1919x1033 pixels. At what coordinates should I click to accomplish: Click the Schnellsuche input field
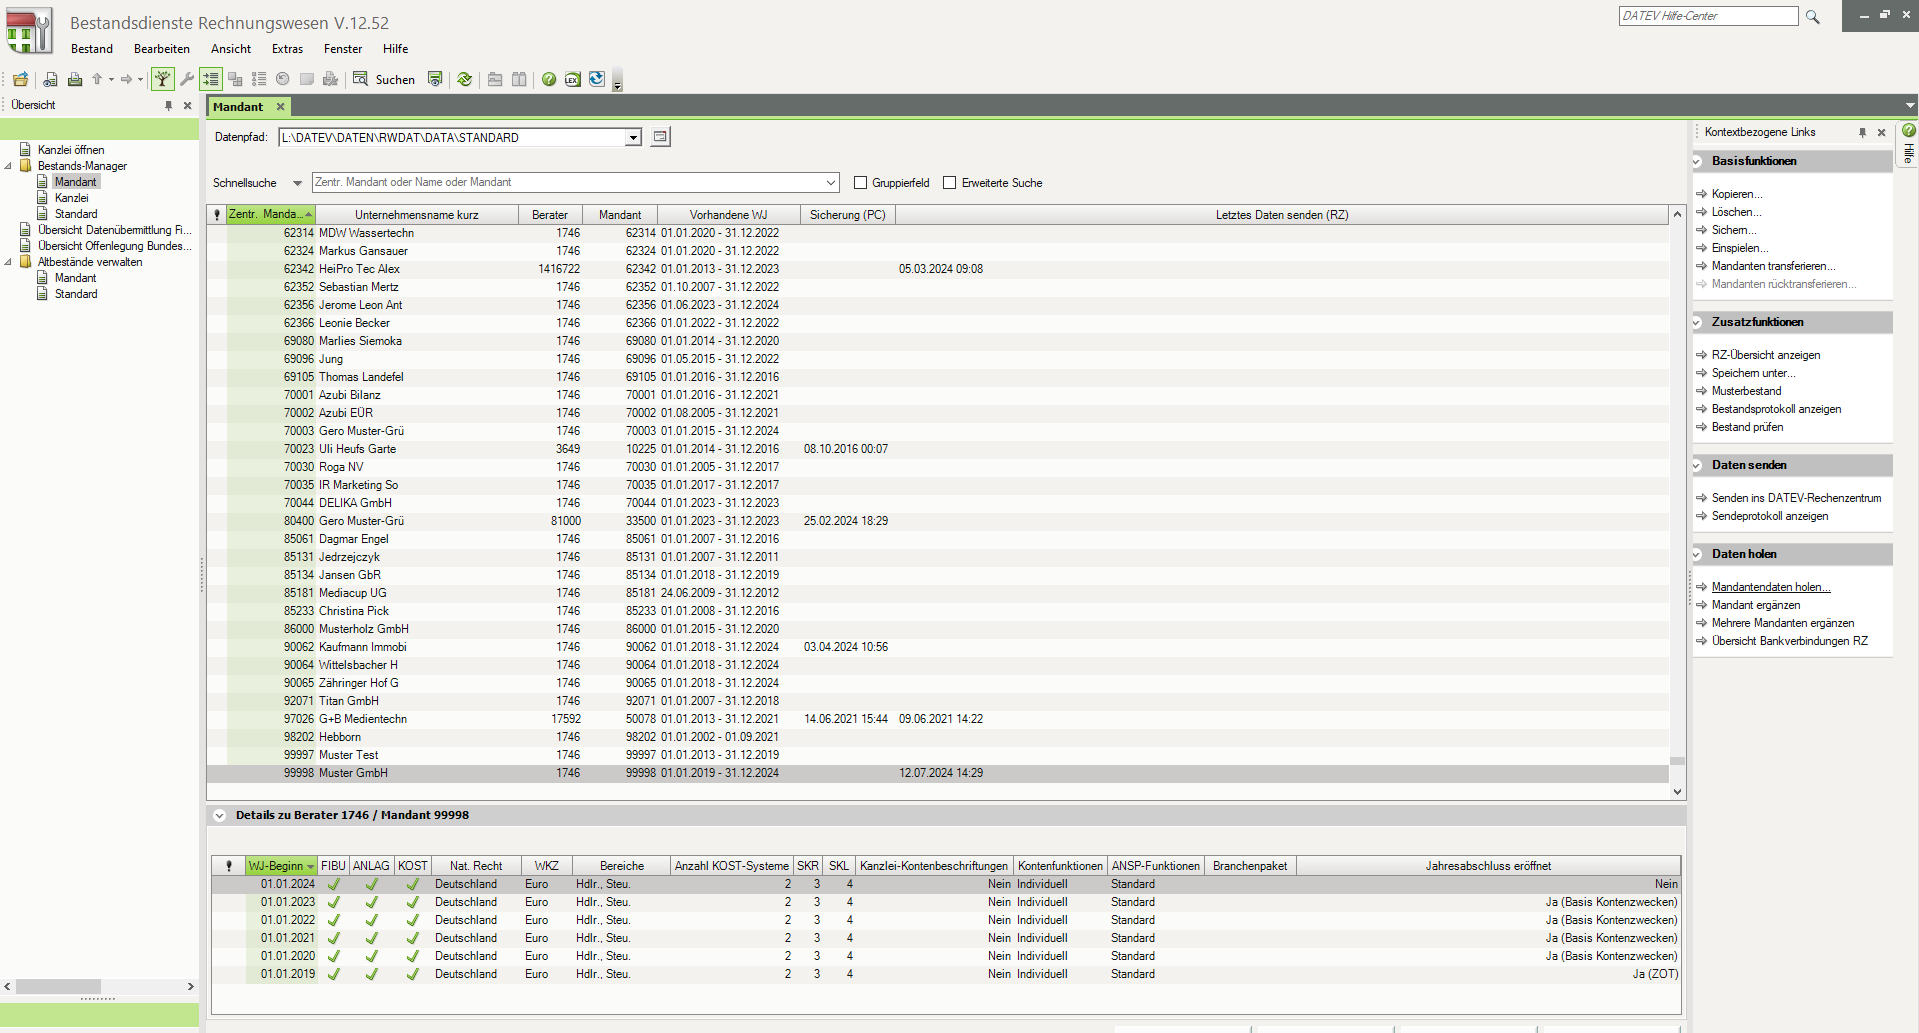click(570, 183)
